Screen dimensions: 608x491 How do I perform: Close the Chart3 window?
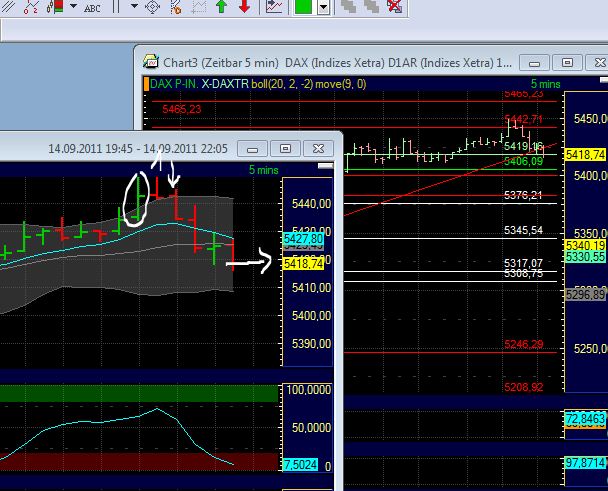[x=598, y=62]
